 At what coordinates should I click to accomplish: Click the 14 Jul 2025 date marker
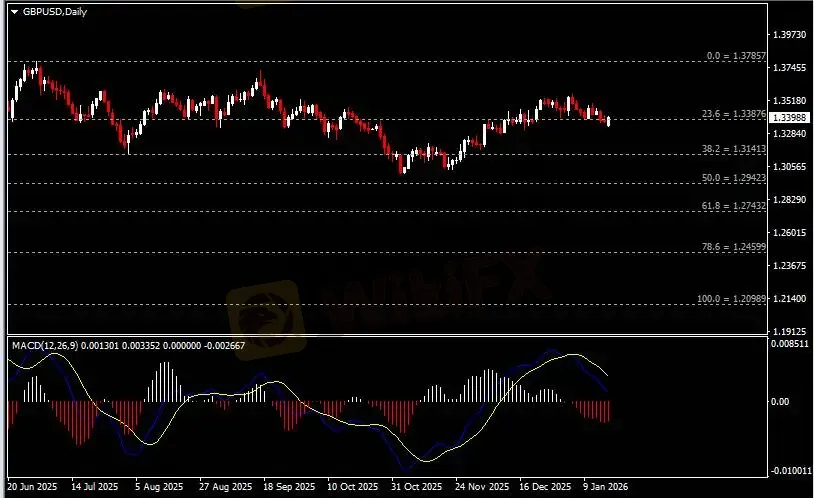pos(94,487)
